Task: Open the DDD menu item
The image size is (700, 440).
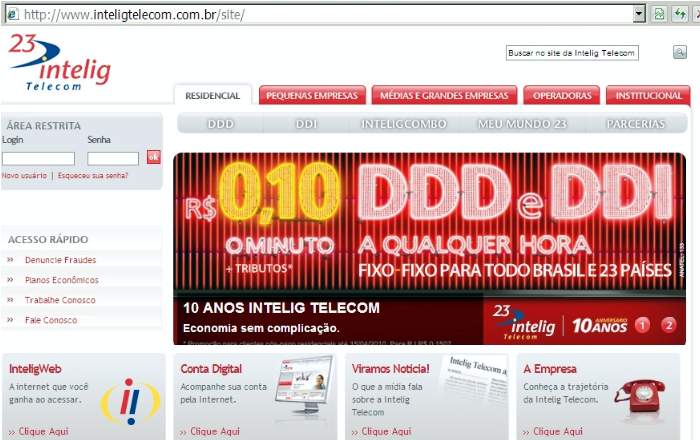Action: 220,124
